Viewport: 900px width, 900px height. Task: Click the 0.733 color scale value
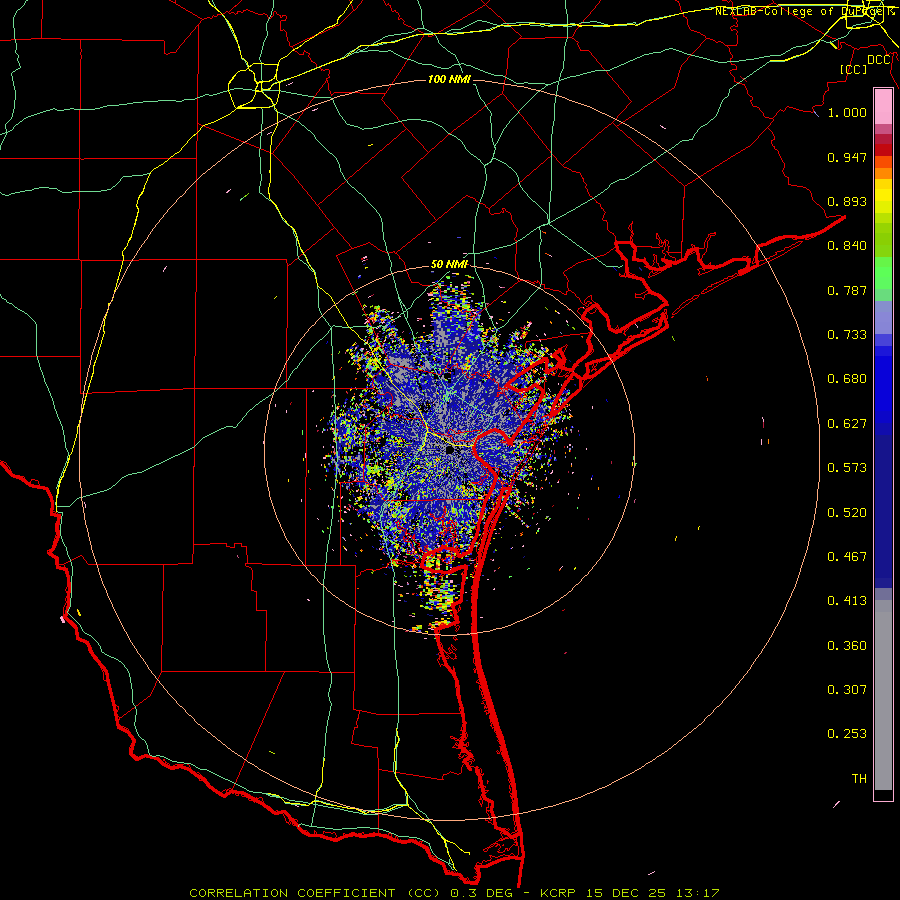pyautogui.click(x=847, y=335)
